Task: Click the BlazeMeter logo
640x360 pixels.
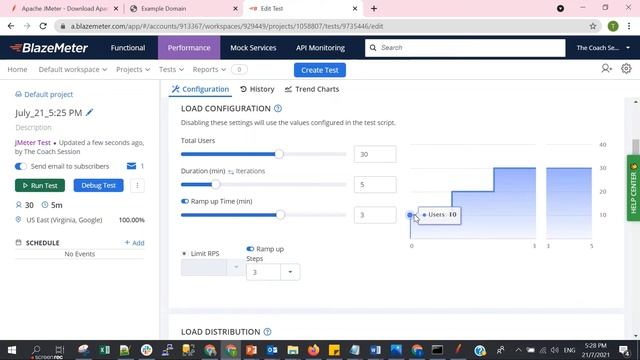Action: [x=49, y=48]
